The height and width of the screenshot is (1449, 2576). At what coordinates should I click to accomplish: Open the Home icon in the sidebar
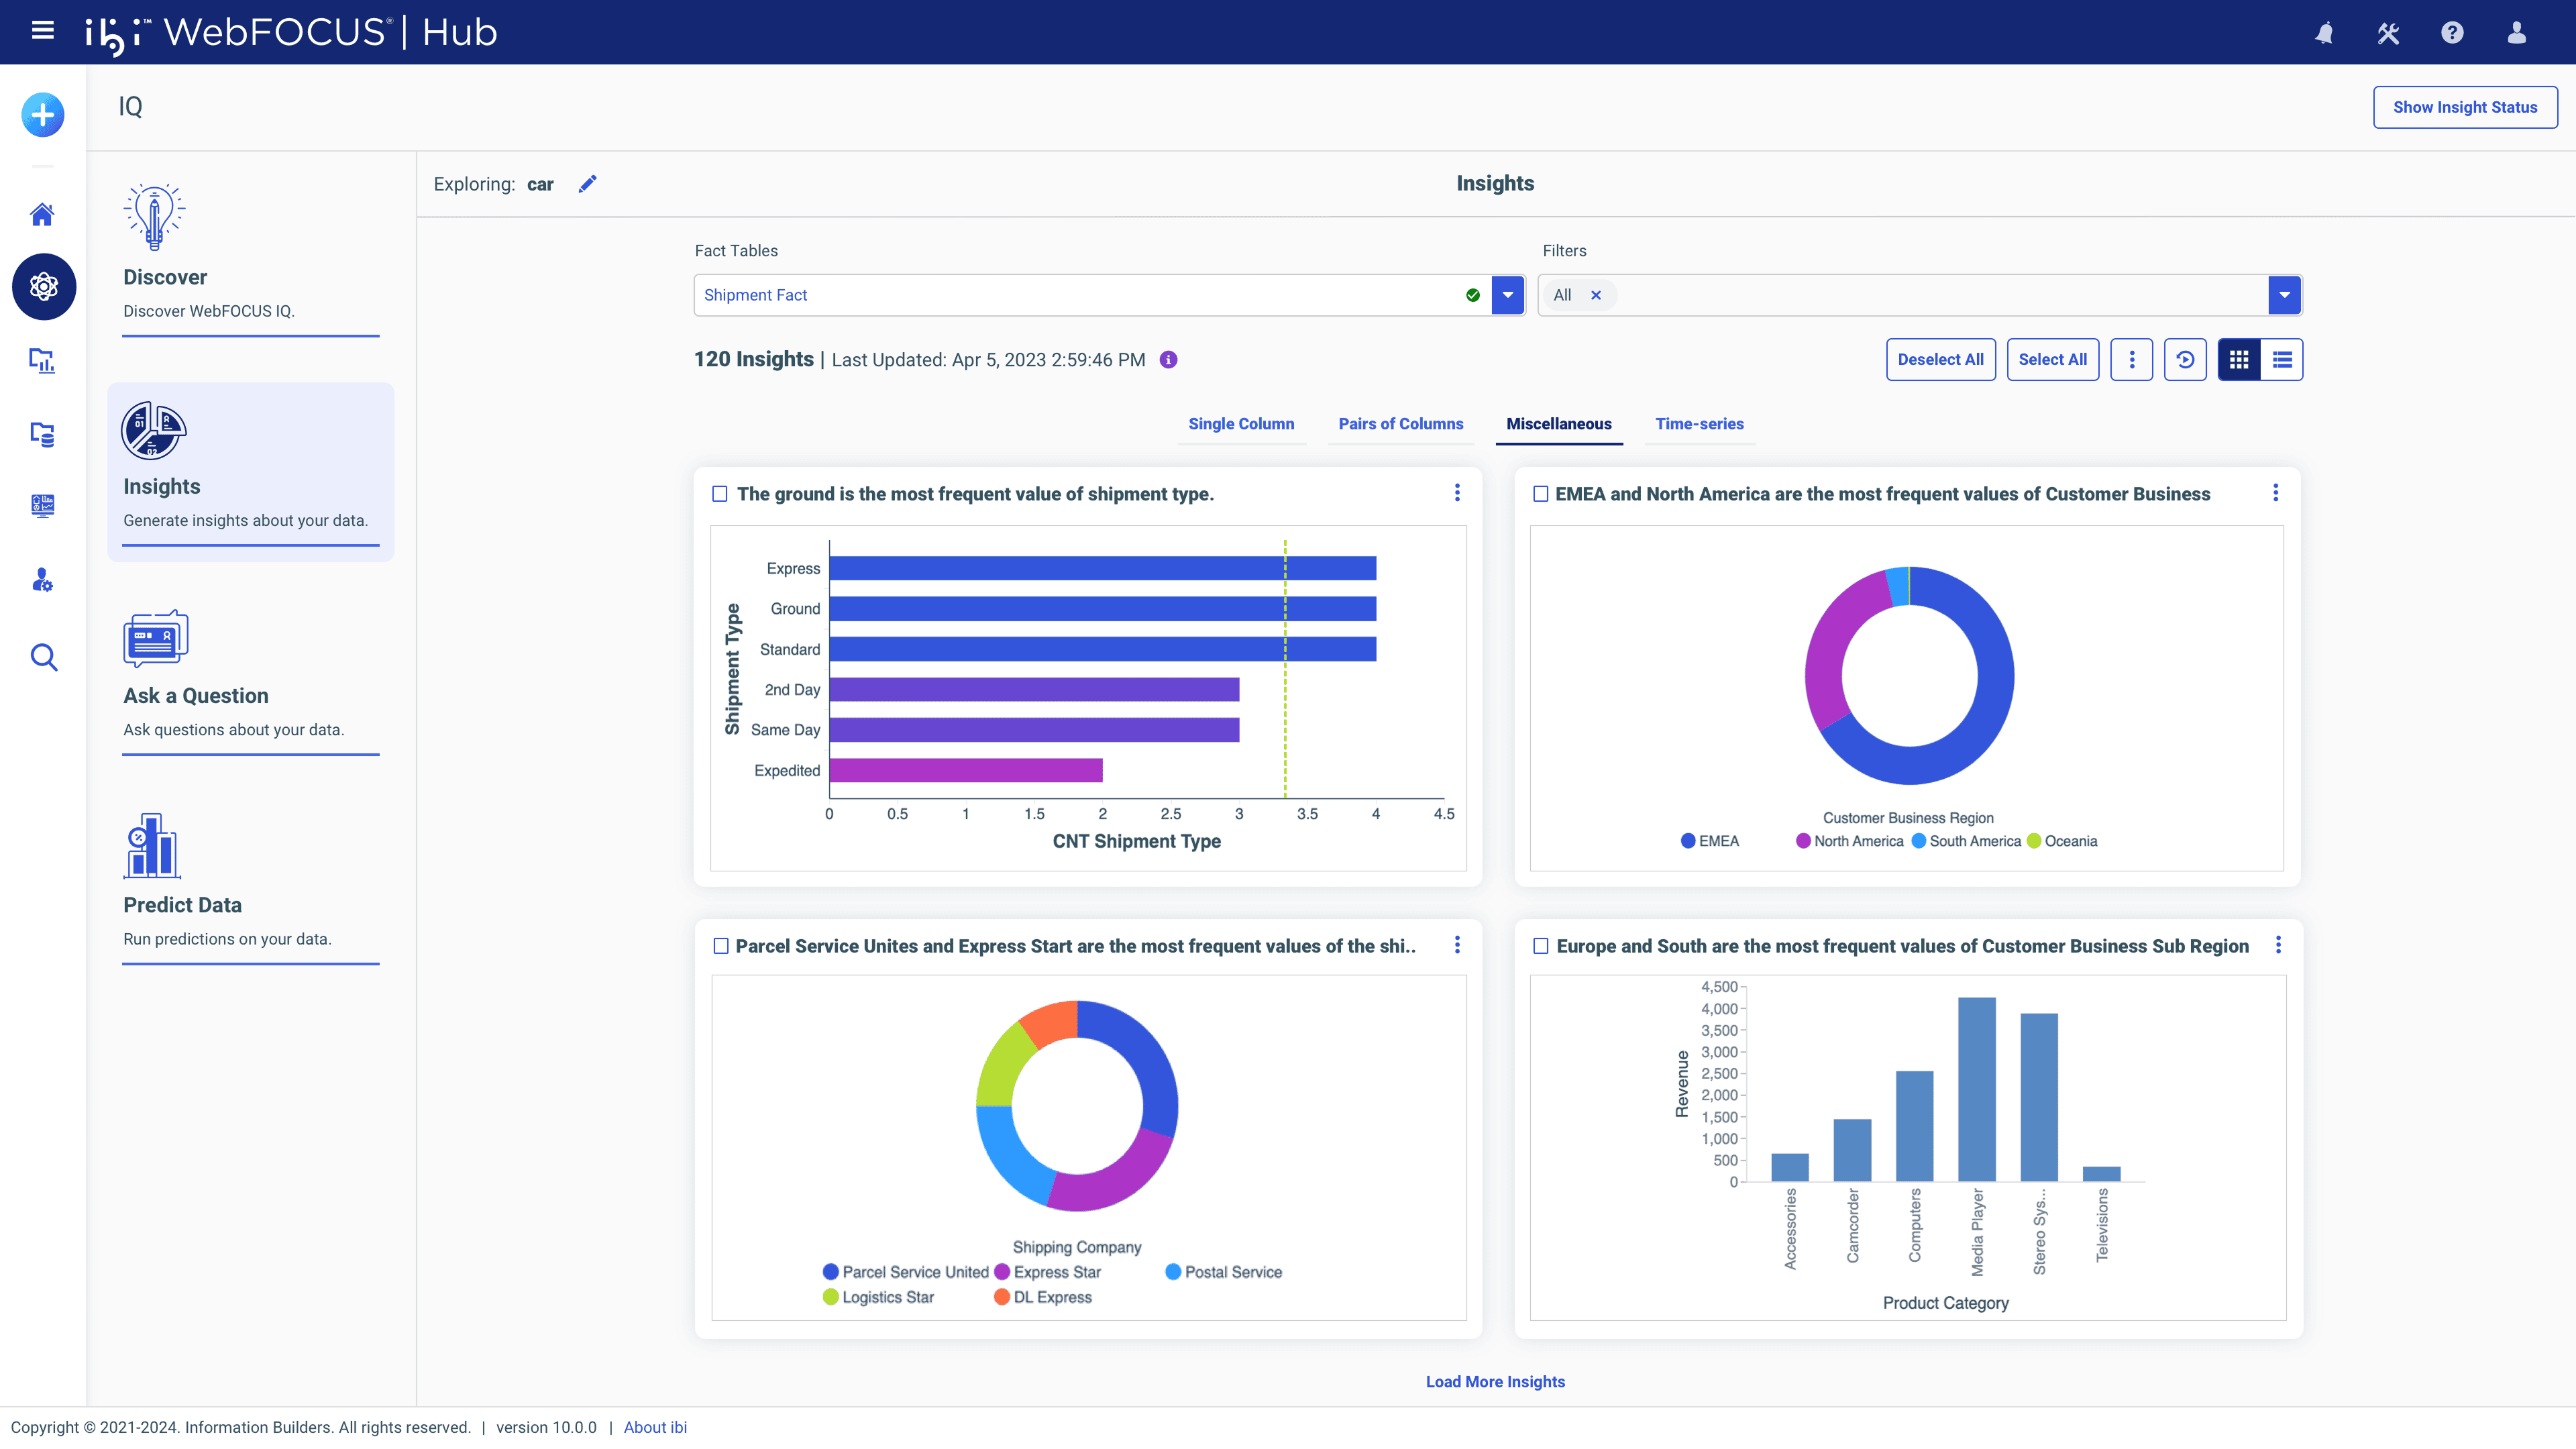[43, 214]
